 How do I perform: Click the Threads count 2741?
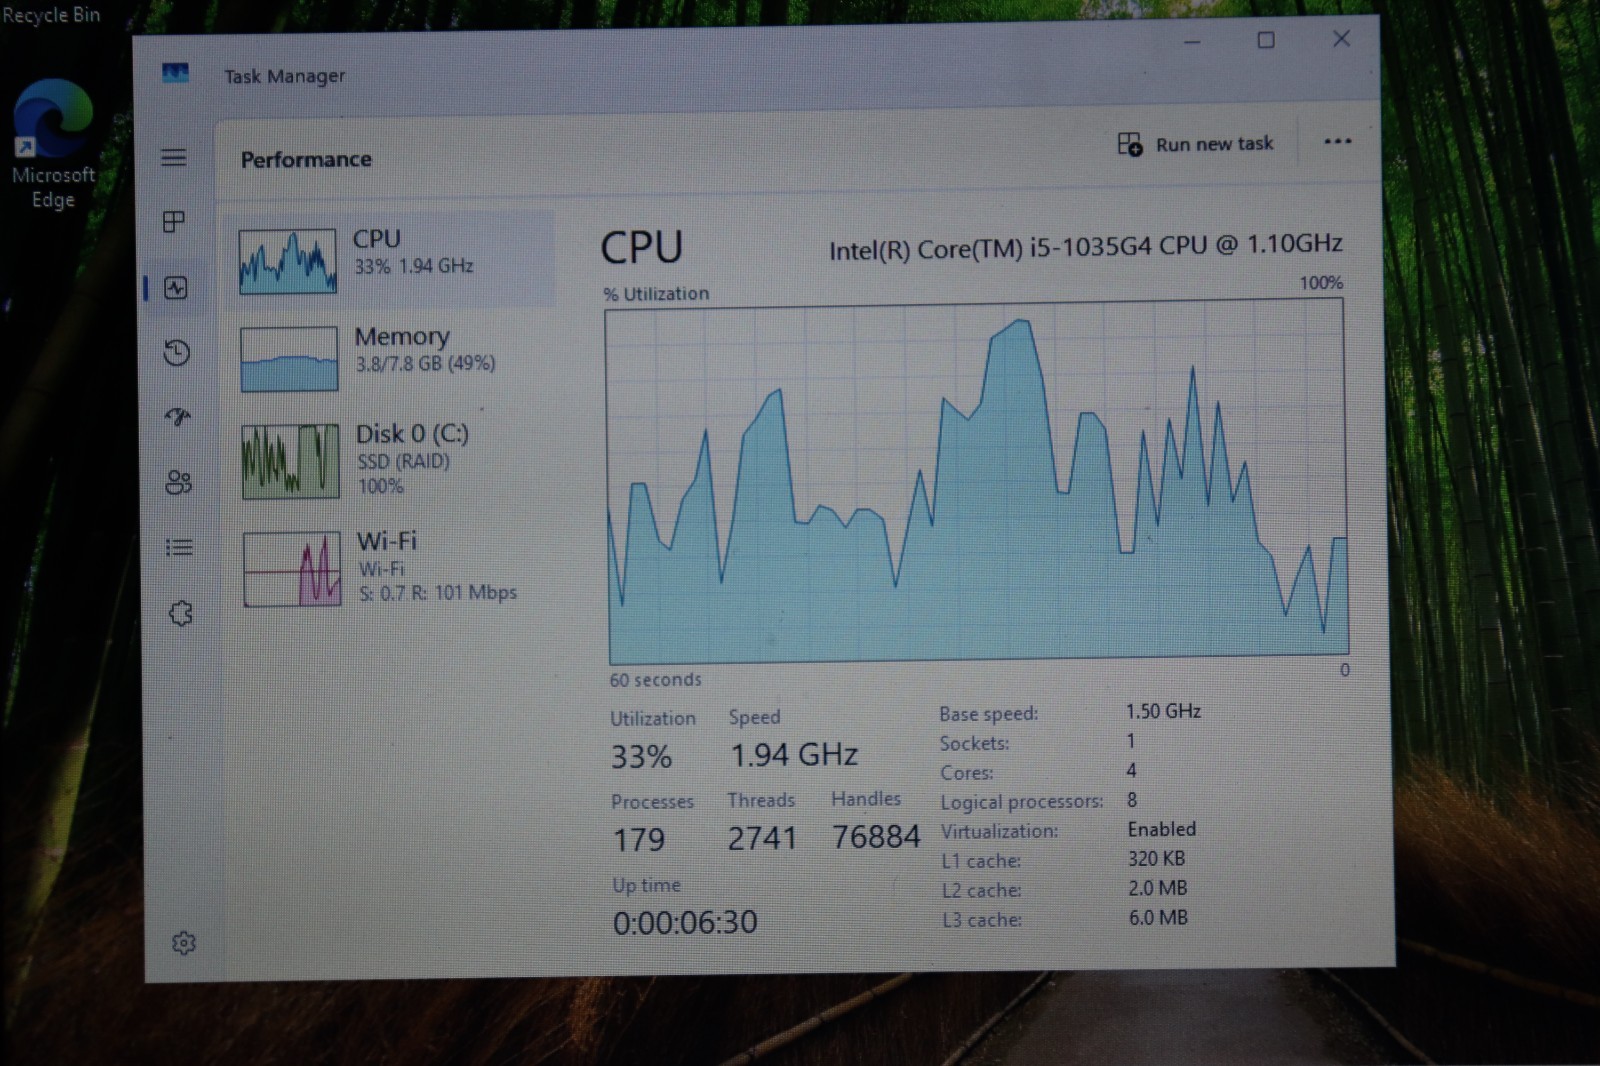pyautogui.click(x=762, y=838)
